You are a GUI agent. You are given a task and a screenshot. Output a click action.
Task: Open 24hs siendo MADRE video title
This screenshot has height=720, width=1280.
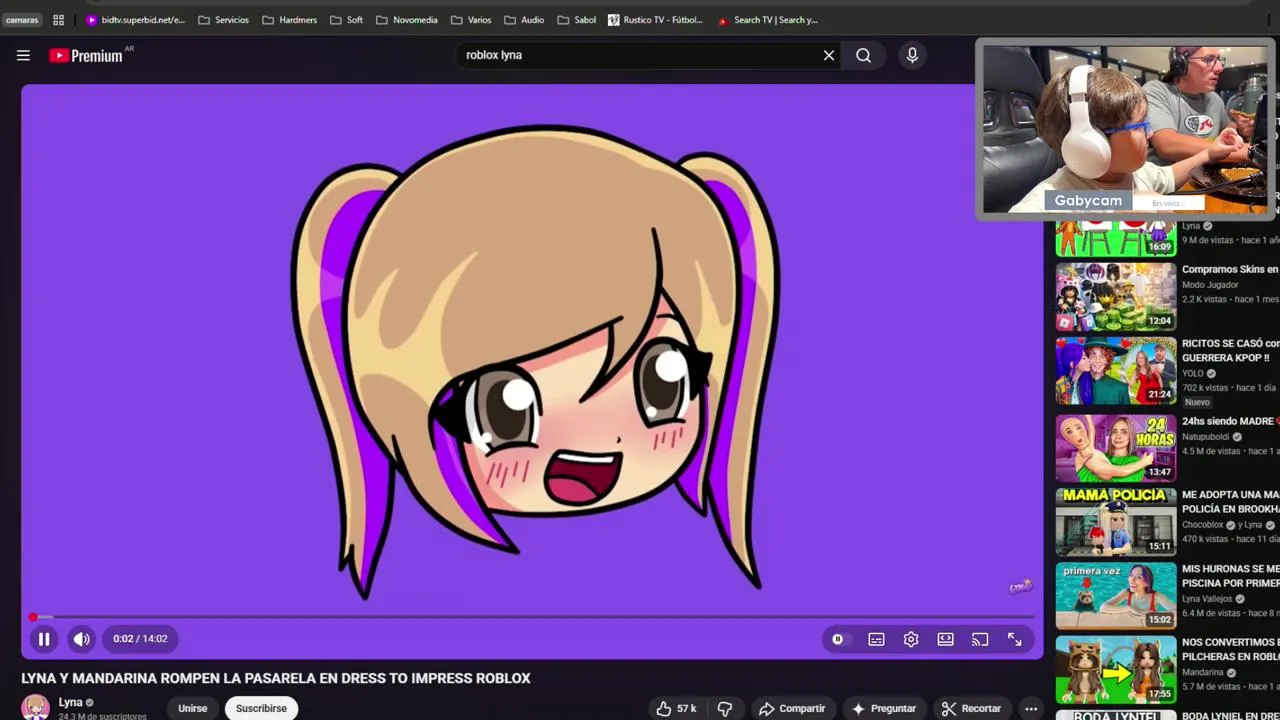pos(1231,422)
